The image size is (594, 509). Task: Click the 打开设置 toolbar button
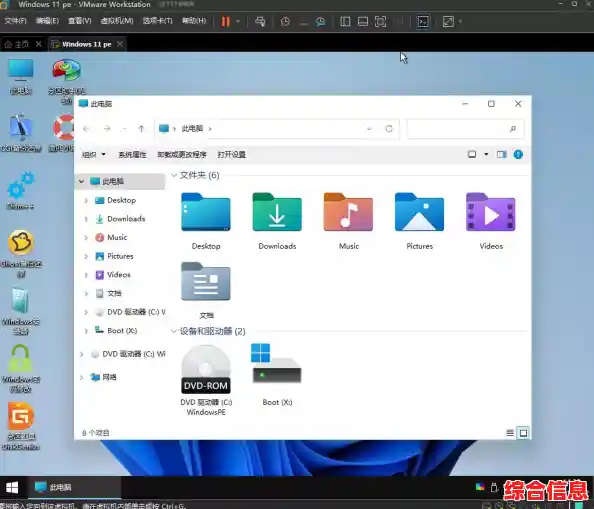click(x=231, y=155)
